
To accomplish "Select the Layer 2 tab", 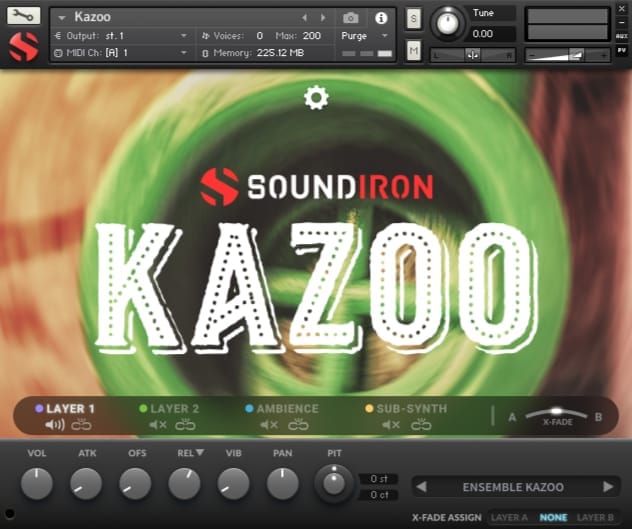I will pos(169,409).
